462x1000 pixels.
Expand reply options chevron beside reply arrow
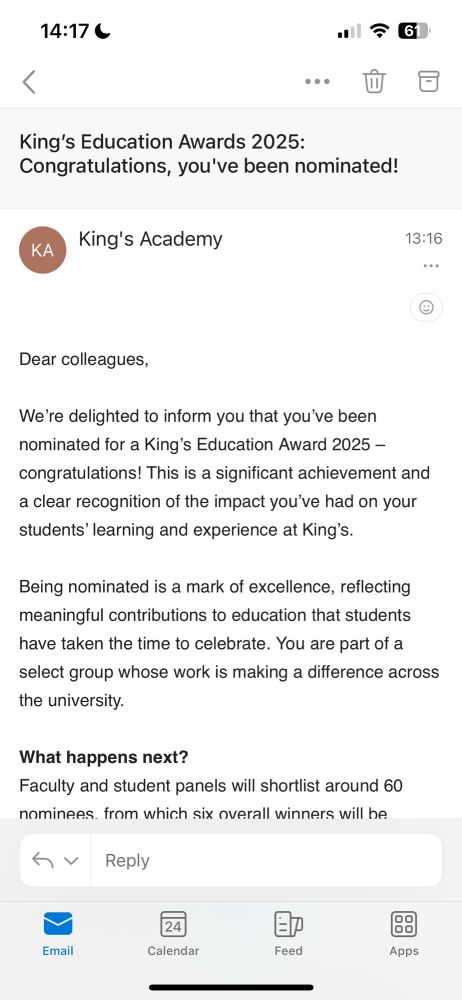click(71, 861)
